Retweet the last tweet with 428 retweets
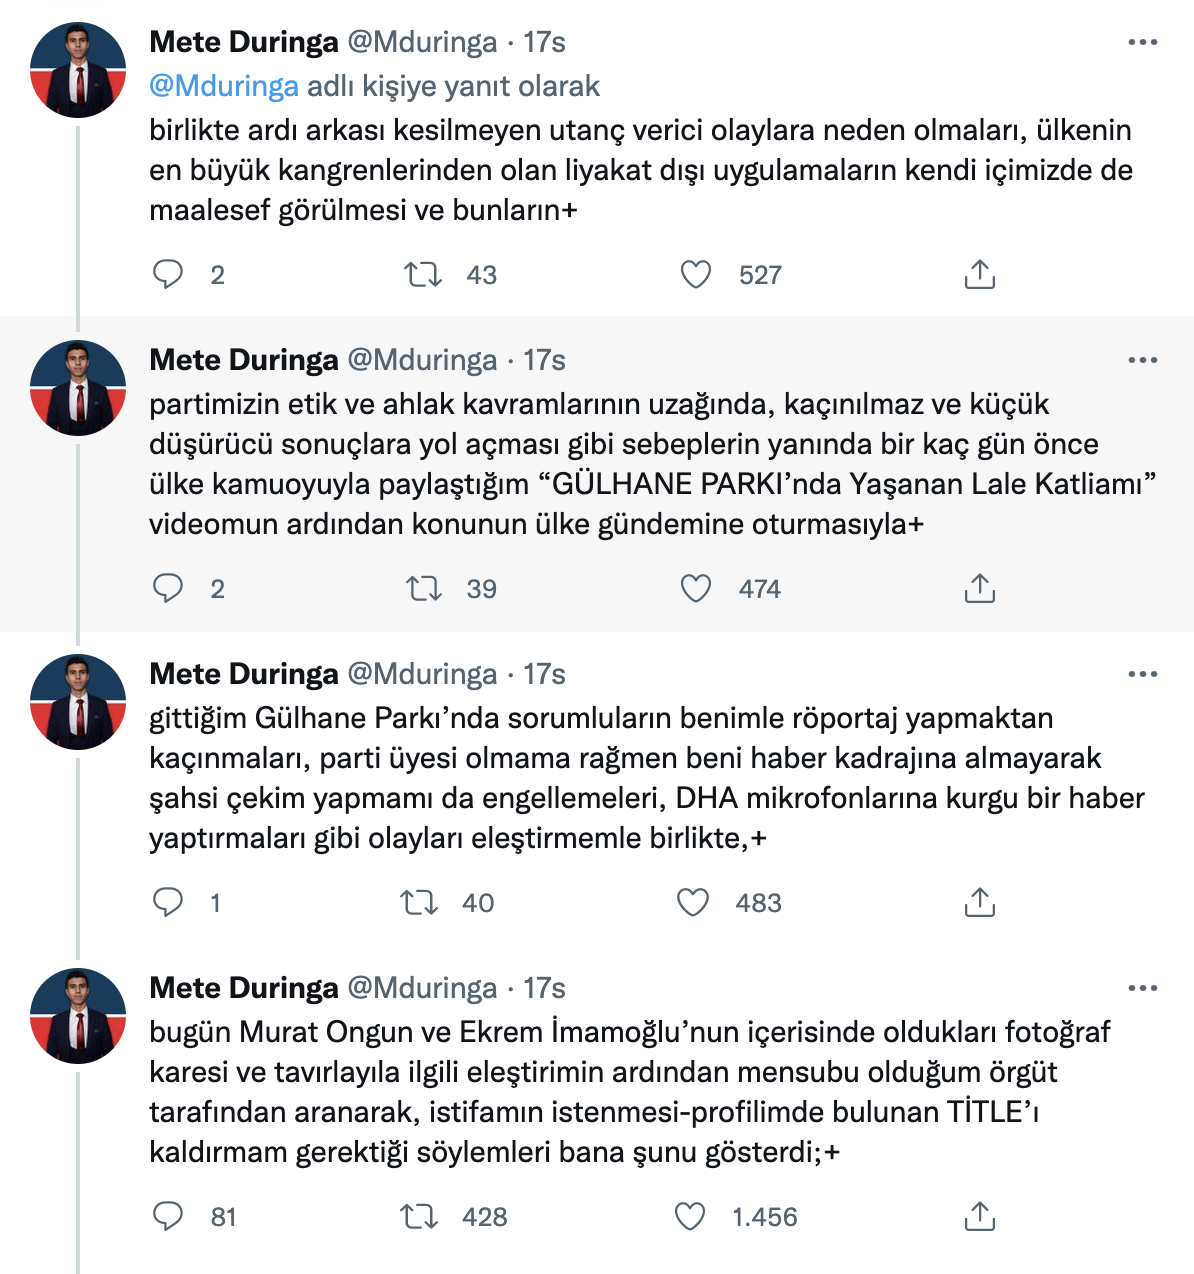The width and height of the screenshot is (1194, 1274). pyautogui.click(x=423, y=1217)
